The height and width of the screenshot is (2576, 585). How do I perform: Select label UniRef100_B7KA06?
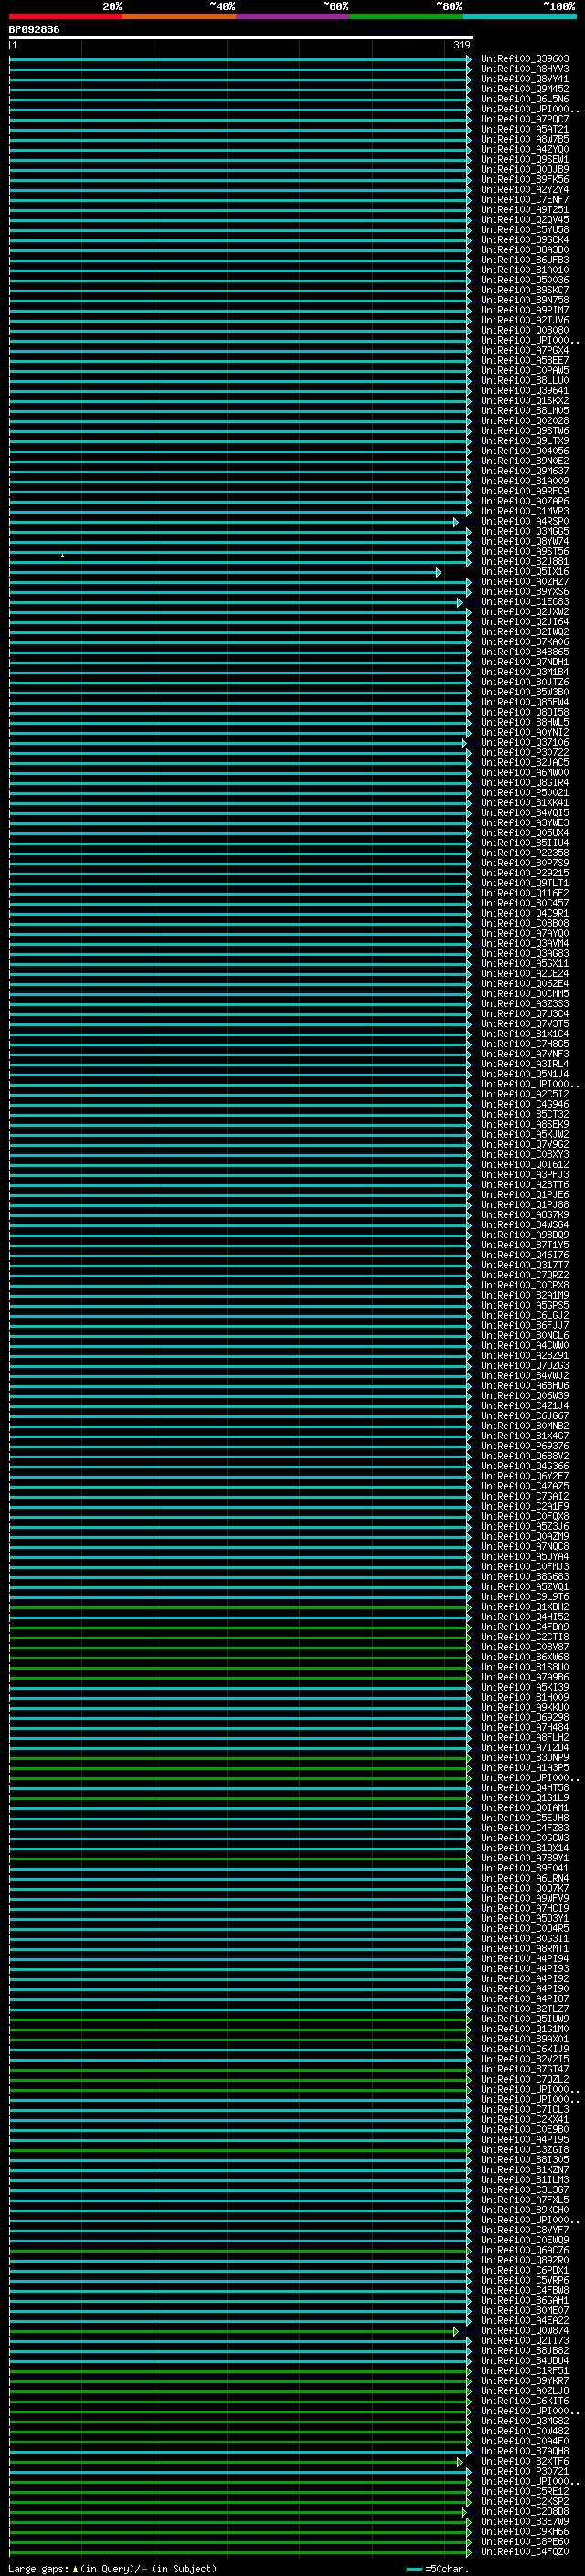point(525,642)
